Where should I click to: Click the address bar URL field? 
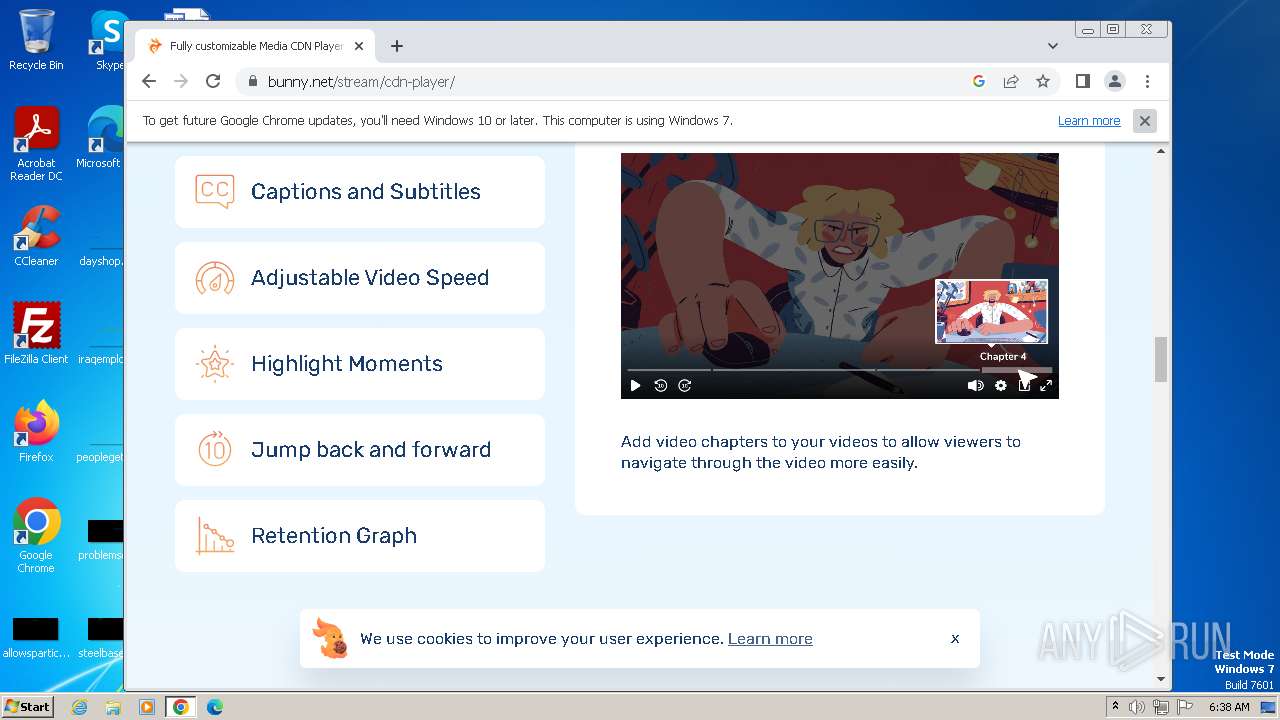(x=600, y=82)
